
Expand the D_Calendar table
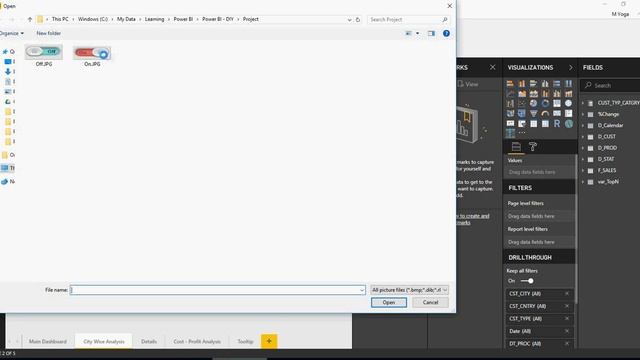click(583, 125)
